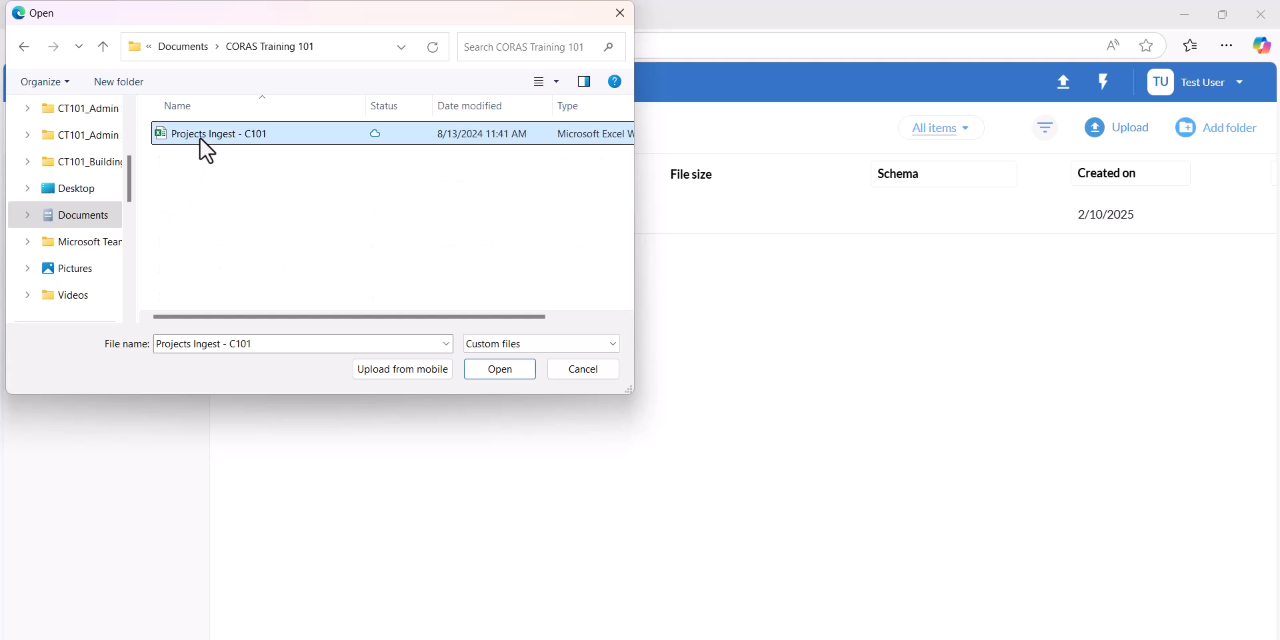
Task: Click Upload from mobile button
Action: [x=403, y=369]
